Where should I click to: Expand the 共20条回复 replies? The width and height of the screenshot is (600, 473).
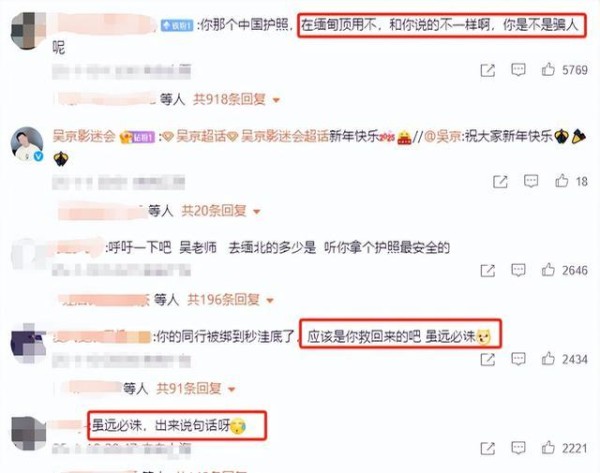coord(221,210)
